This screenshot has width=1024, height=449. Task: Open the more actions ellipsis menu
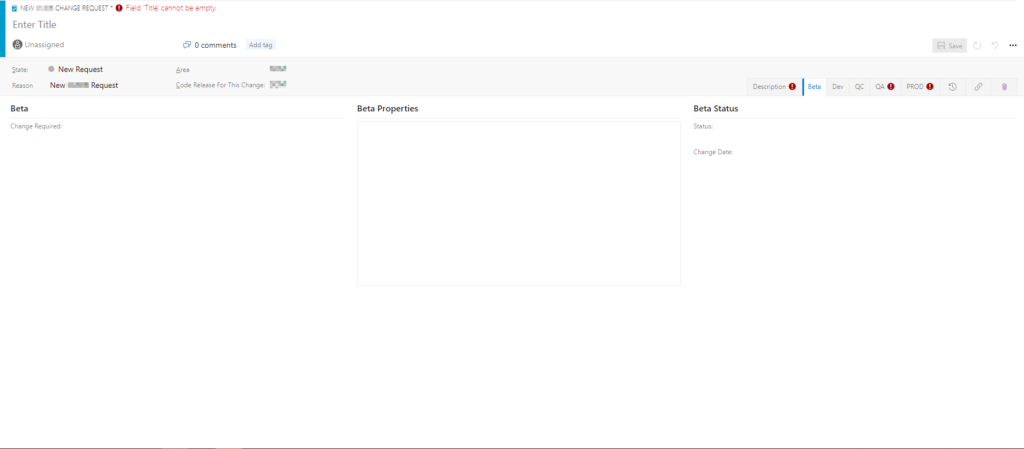coord(1012,45)
